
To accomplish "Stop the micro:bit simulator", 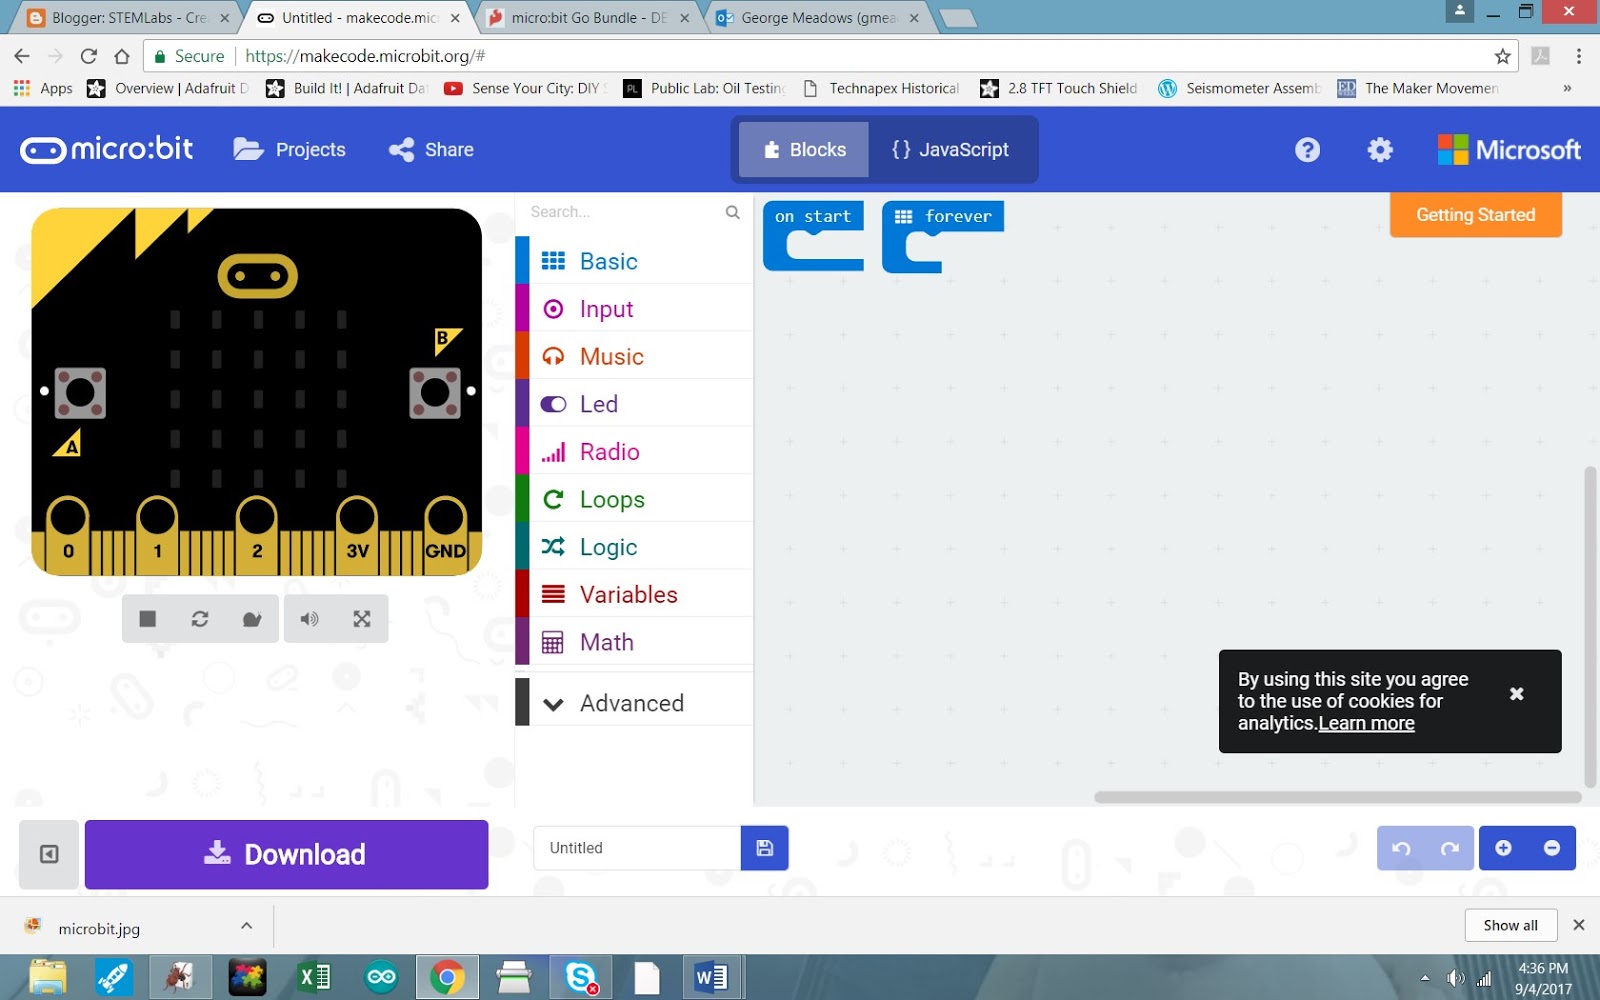I will pyautogui.click(x=147, y=618).
